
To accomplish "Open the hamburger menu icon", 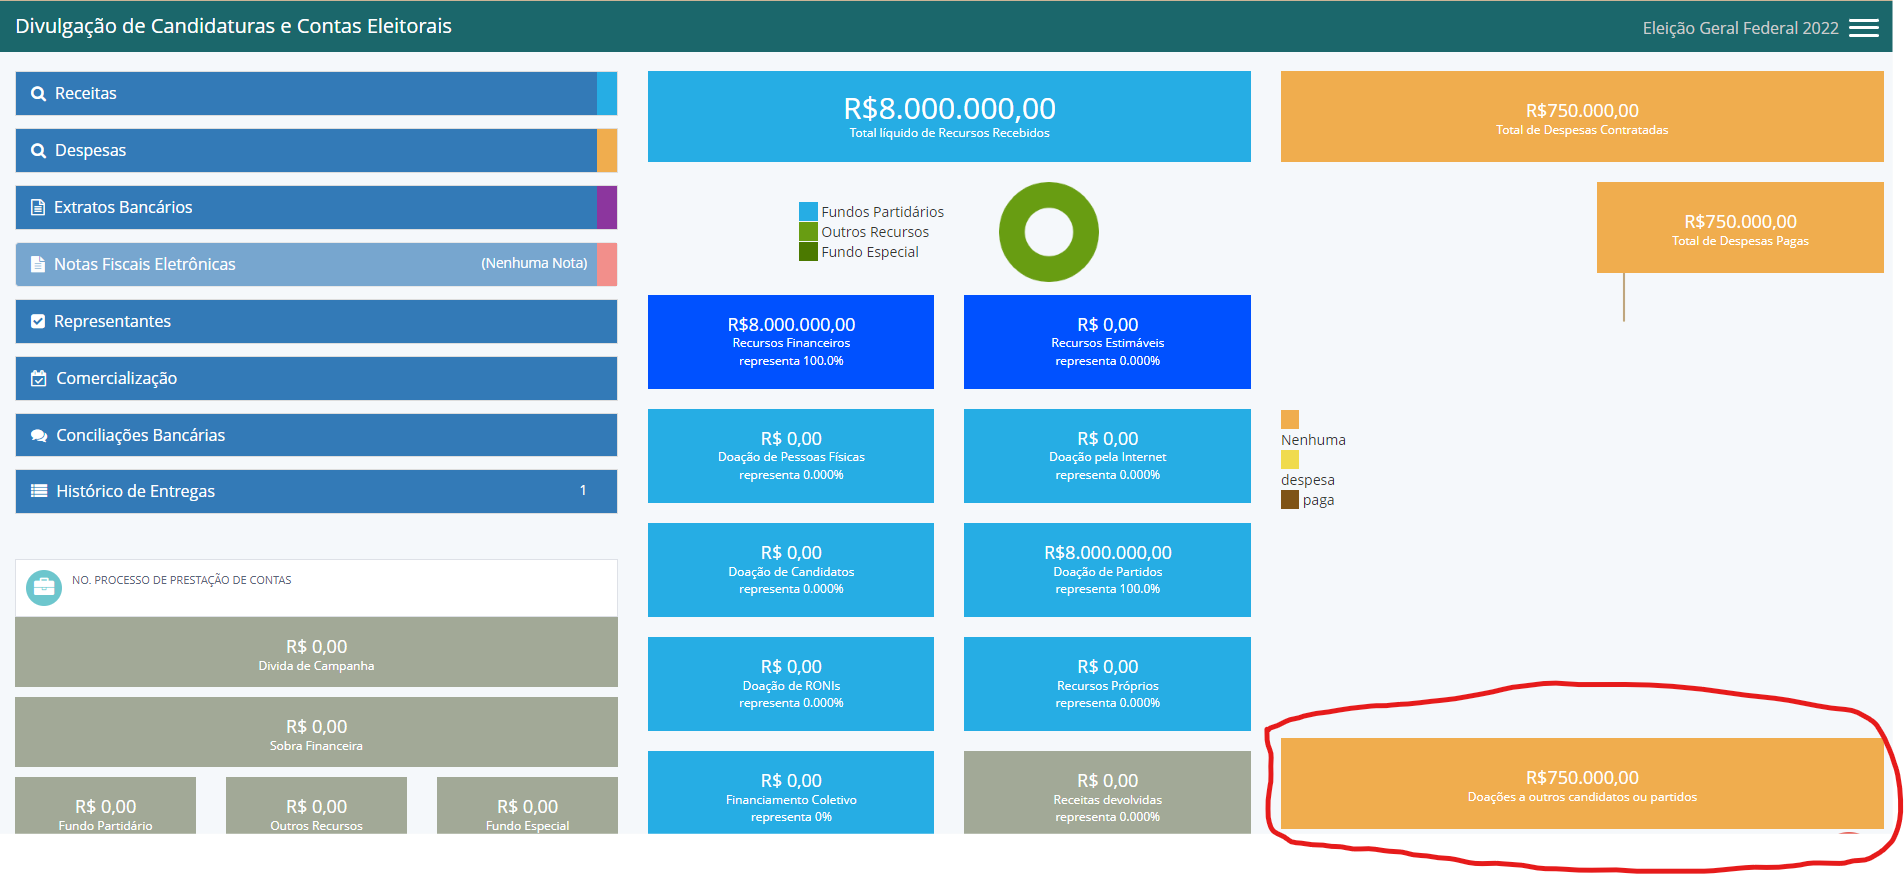I will (x=1863, y=28).
